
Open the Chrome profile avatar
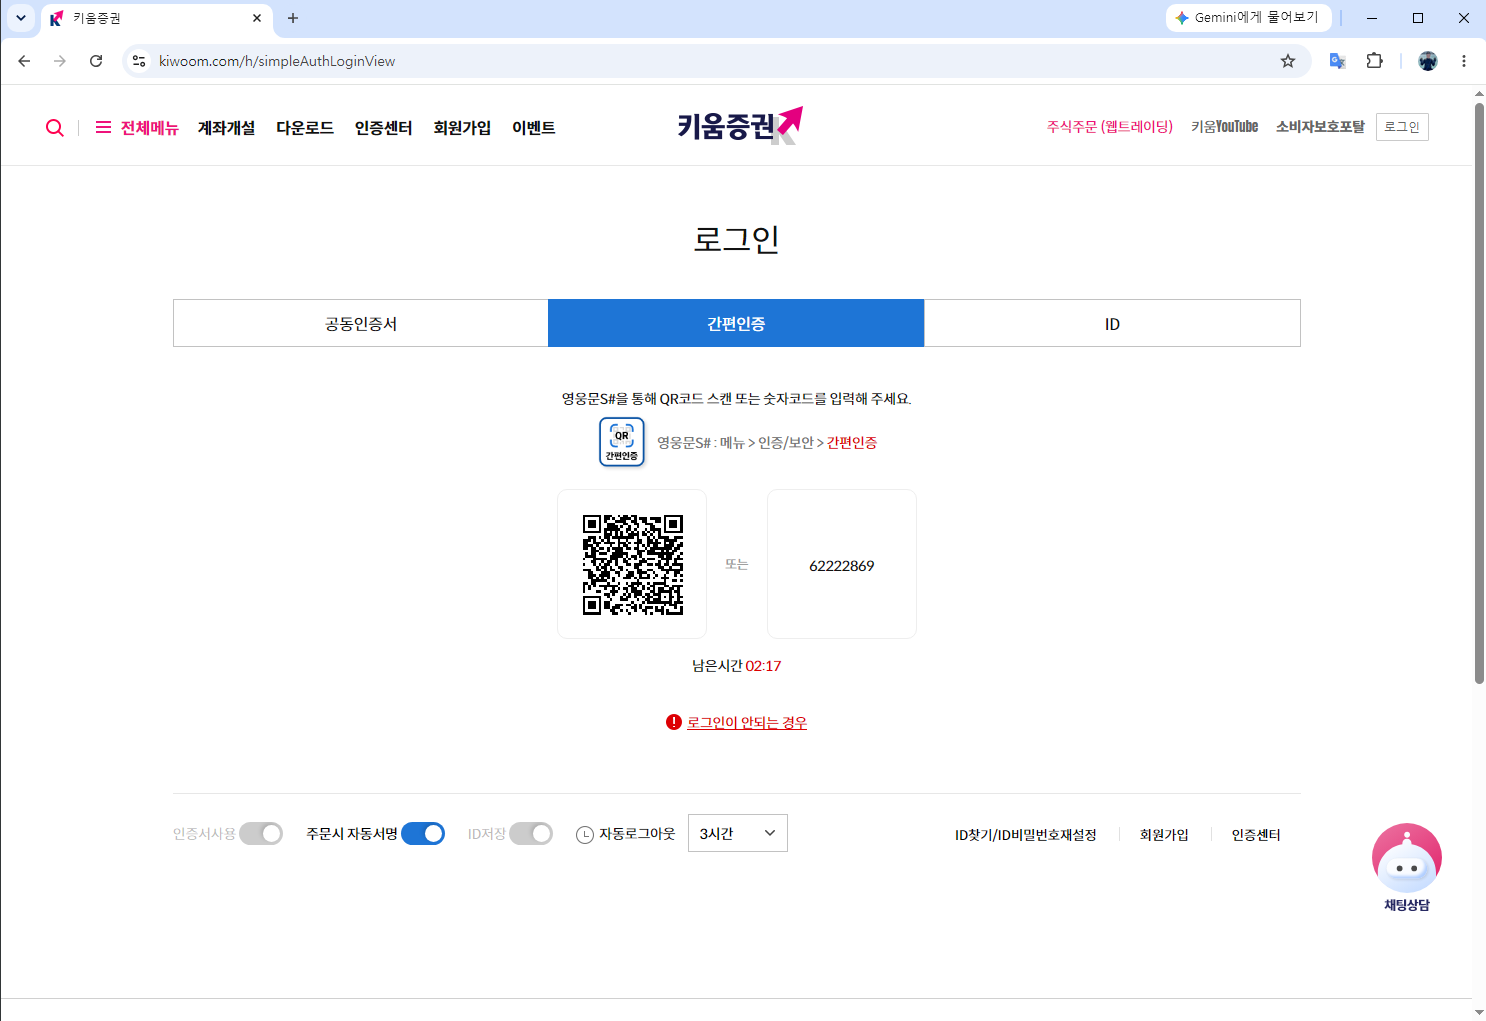(x=1428, y=61)
